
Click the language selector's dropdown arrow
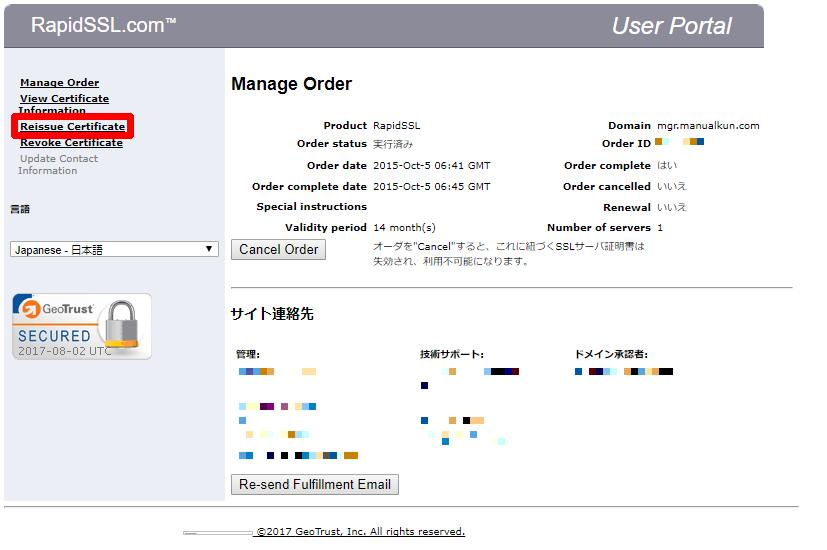[x=209, y=249]
